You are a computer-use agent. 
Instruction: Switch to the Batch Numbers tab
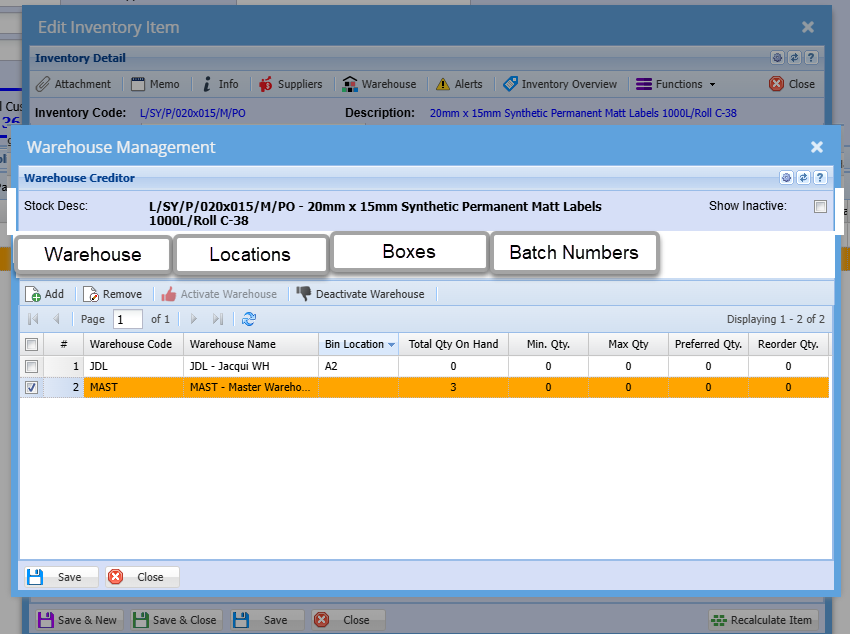pyautogui.click(x=574, y=253)
